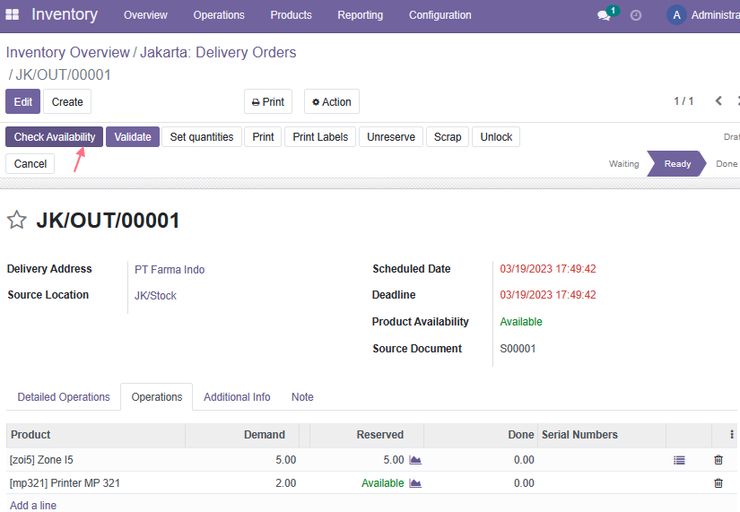Open the Overview menu
Image resolution: width=740 pixels, height=512 pixels.
[145, 15]
